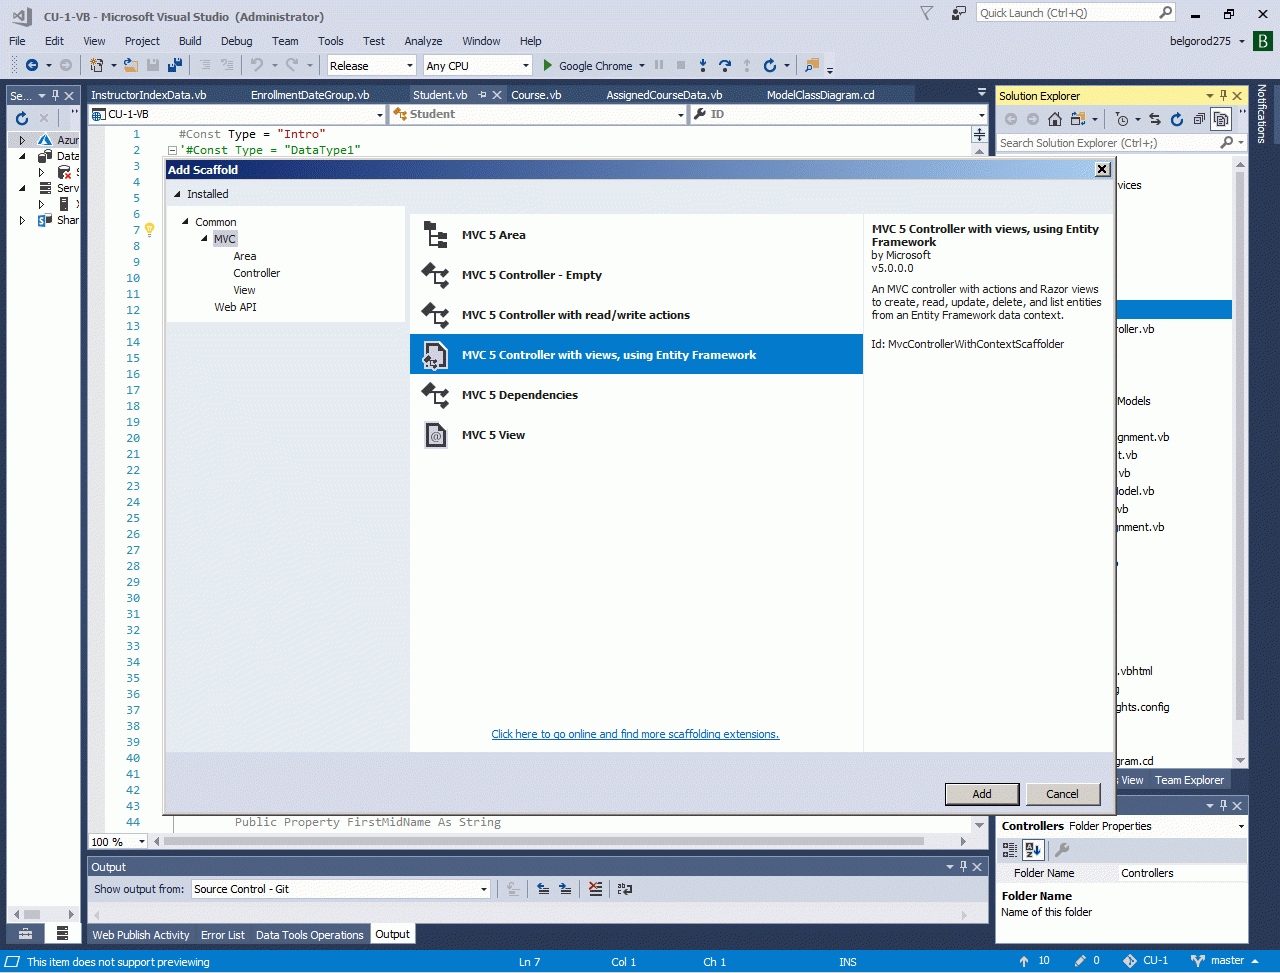The image size is (1280, 973).
Task: Open the Build menu
Action: pyautogui.click(x=190, y=41)
